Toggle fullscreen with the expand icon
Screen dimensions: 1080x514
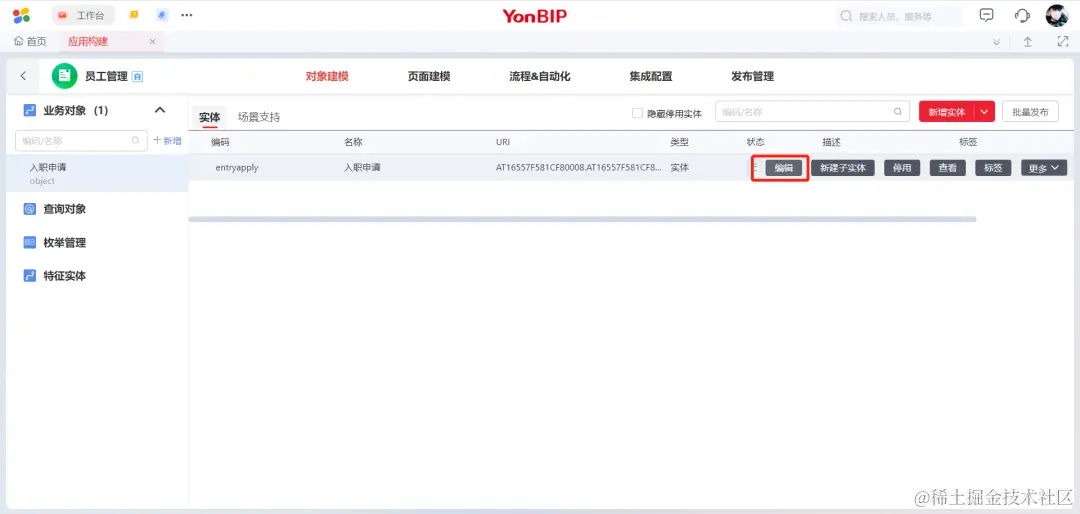tap(1062, 41)
